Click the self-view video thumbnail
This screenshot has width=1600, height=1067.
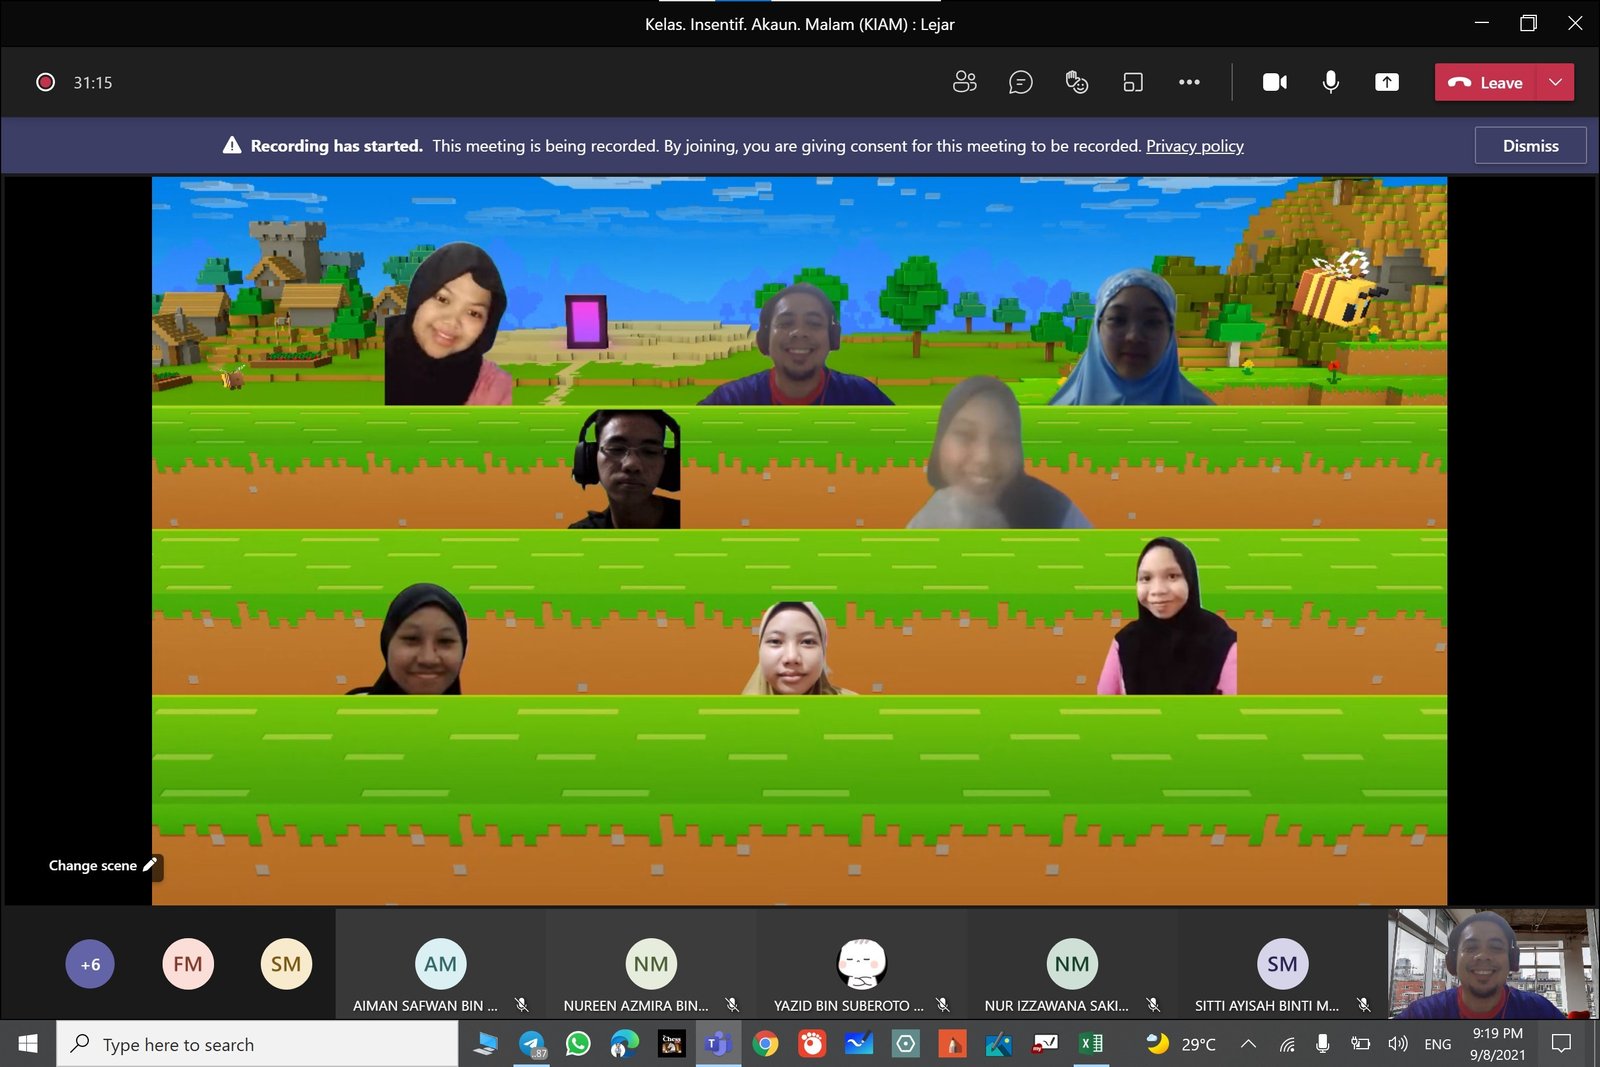click(x=1492, y=964)
